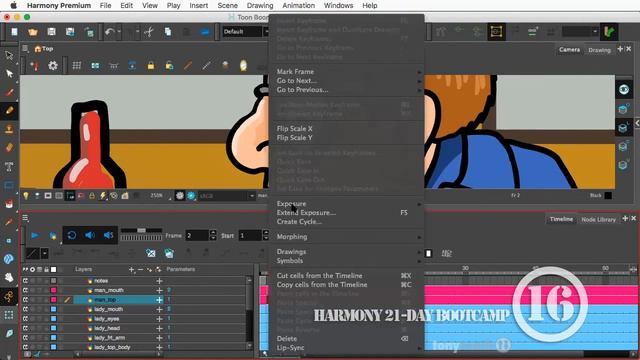Click the Render view icon at right of camera
Screen dimensions: 640x360
pyautogui.click(x=624, y=89)
